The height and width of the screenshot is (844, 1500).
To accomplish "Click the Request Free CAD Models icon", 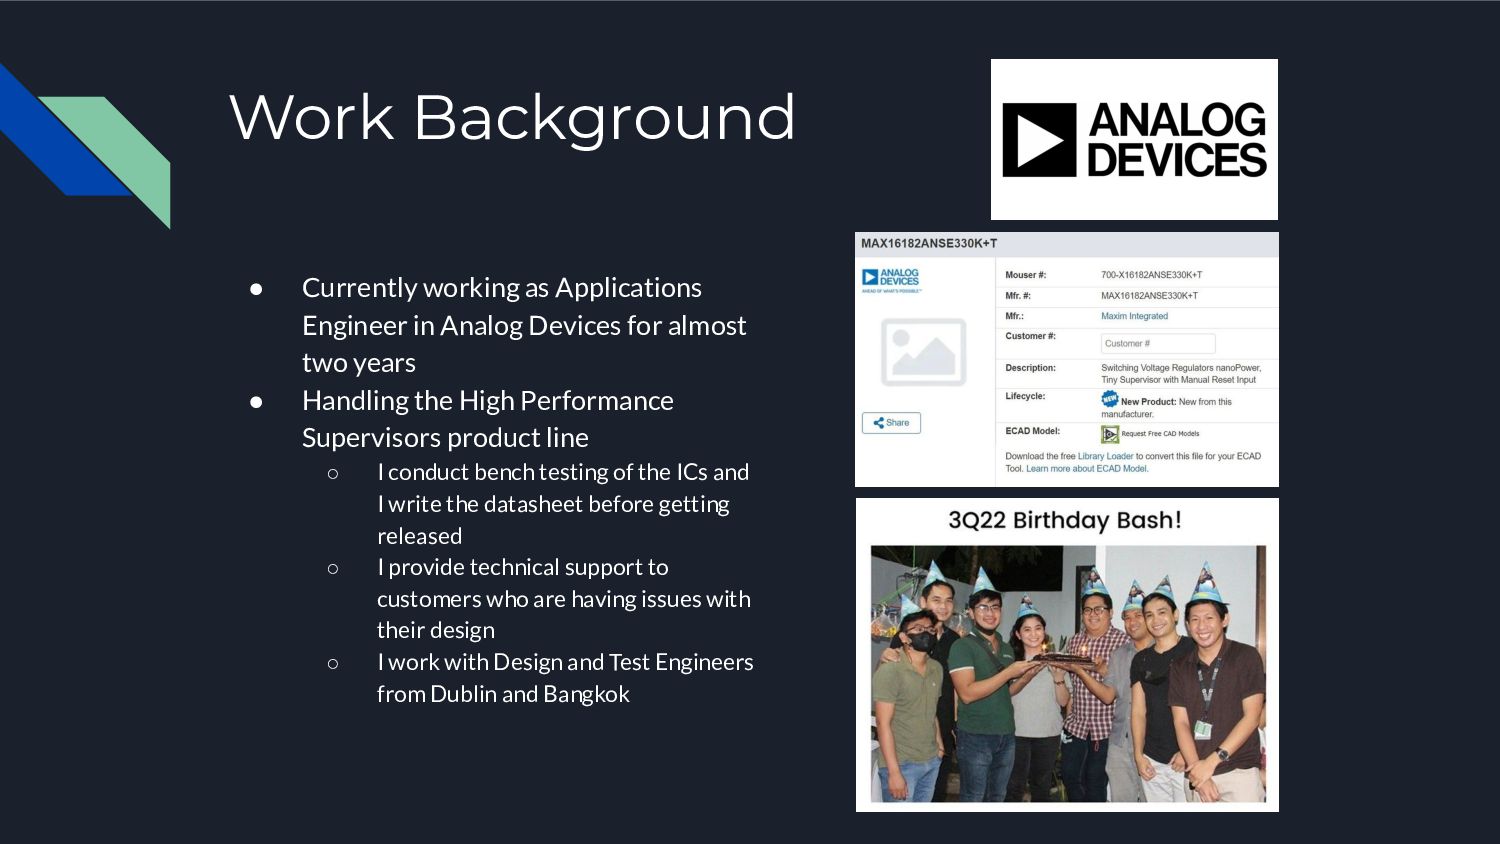I will (1110, 434).
